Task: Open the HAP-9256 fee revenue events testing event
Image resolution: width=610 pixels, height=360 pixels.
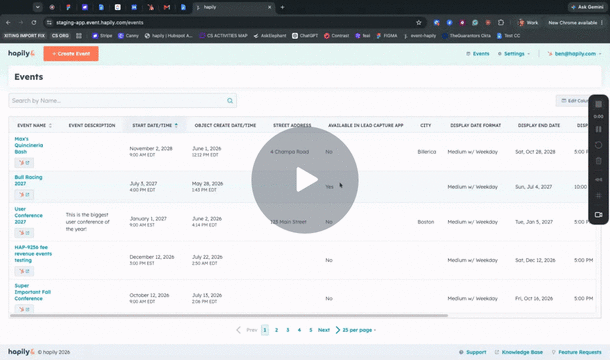Action: (x=33, y=254)
